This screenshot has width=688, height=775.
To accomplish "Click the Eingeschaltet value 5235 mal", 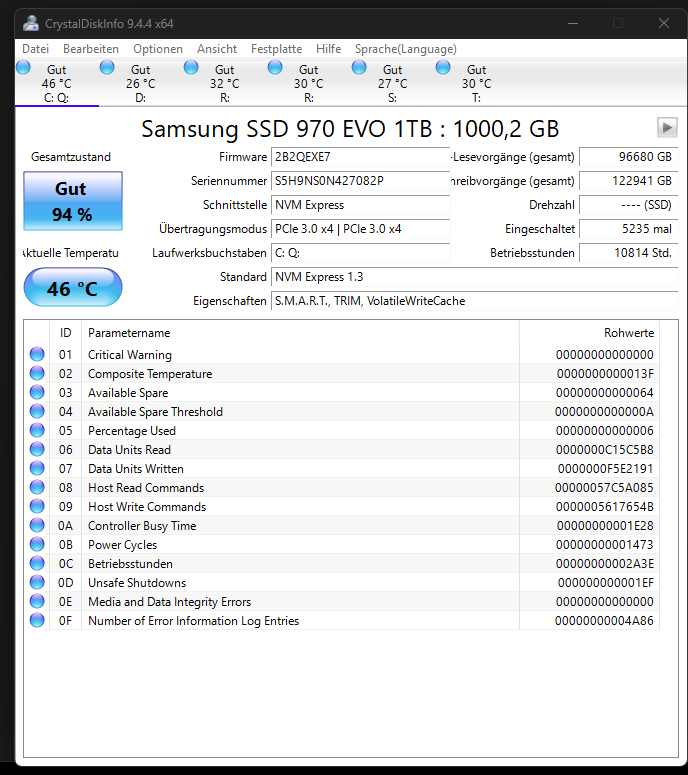I will click(x=628, y=229).
